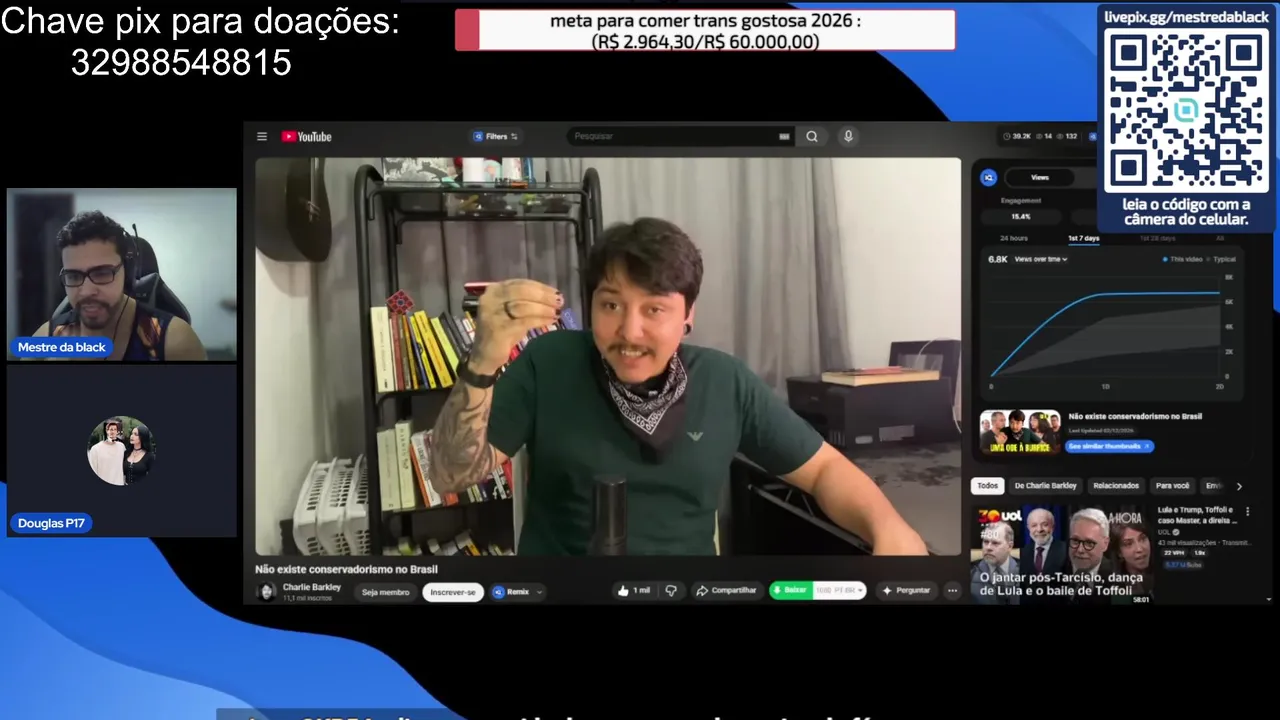Open the on-screen keyboard icon in search
Image resolution: width=1280 pixels, height=720 pixels.
785,137
